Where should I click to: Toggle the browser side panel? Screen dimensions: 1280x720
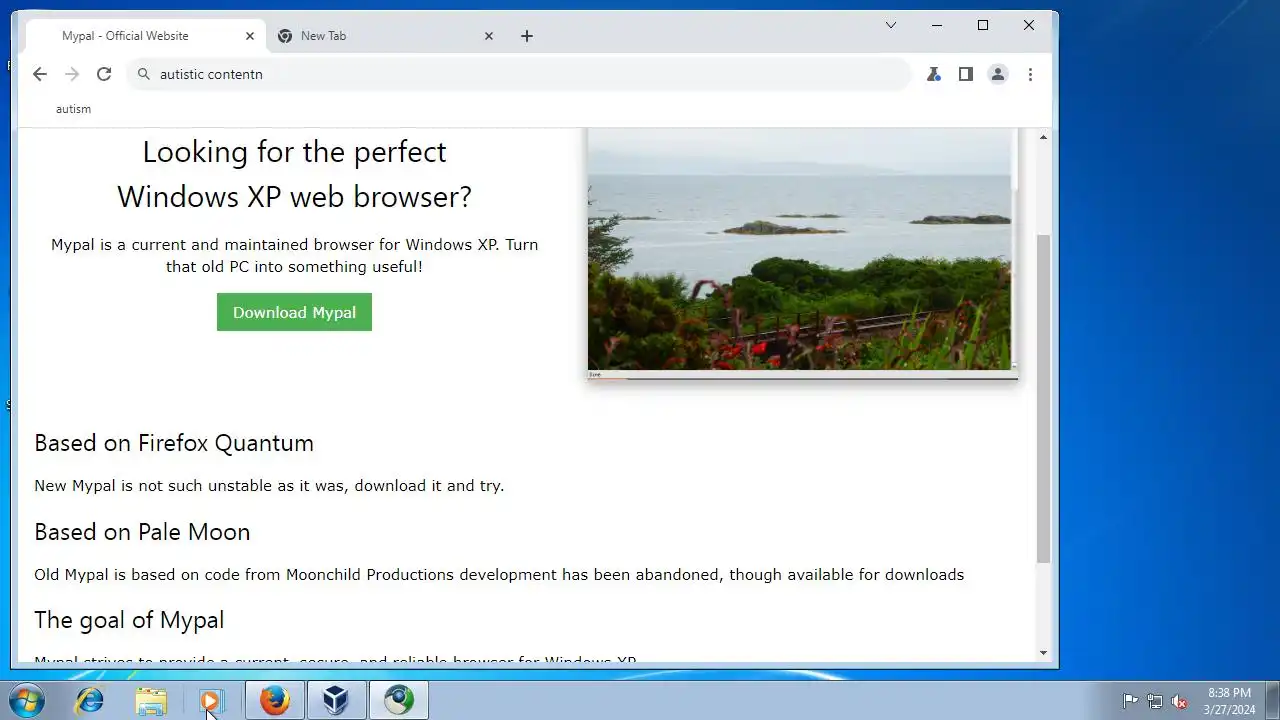965,74
